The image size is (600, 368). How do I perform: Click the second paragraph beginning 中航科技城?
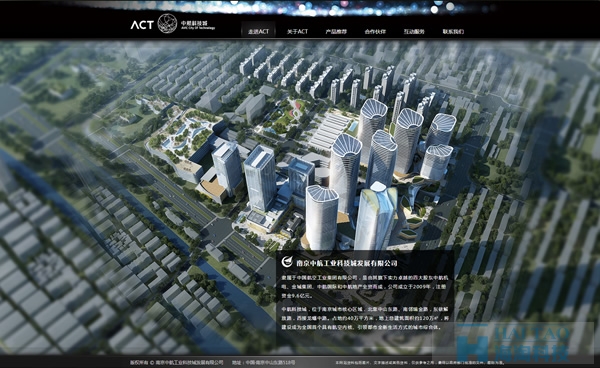click(x=365, y=318)
